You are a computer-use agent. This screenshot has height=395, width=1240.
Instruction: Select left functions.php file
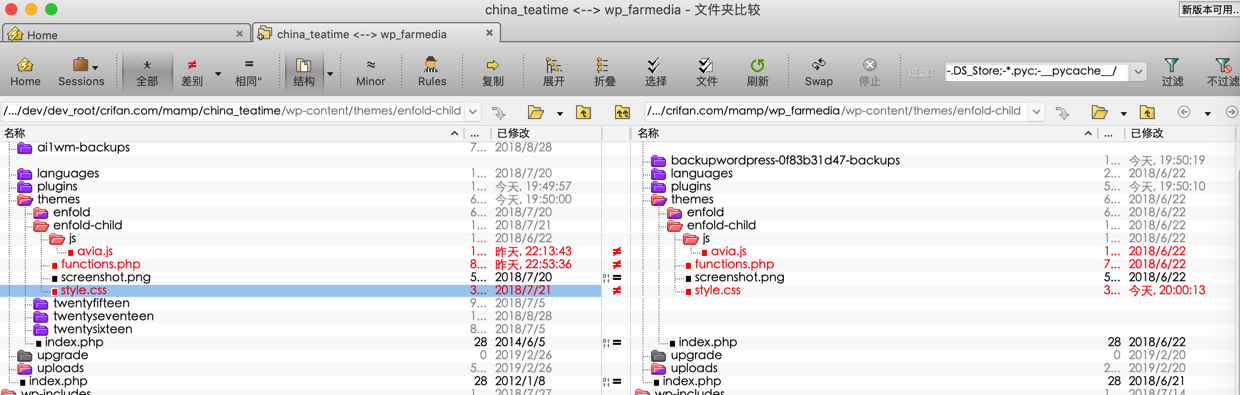(x=100, y=264)
